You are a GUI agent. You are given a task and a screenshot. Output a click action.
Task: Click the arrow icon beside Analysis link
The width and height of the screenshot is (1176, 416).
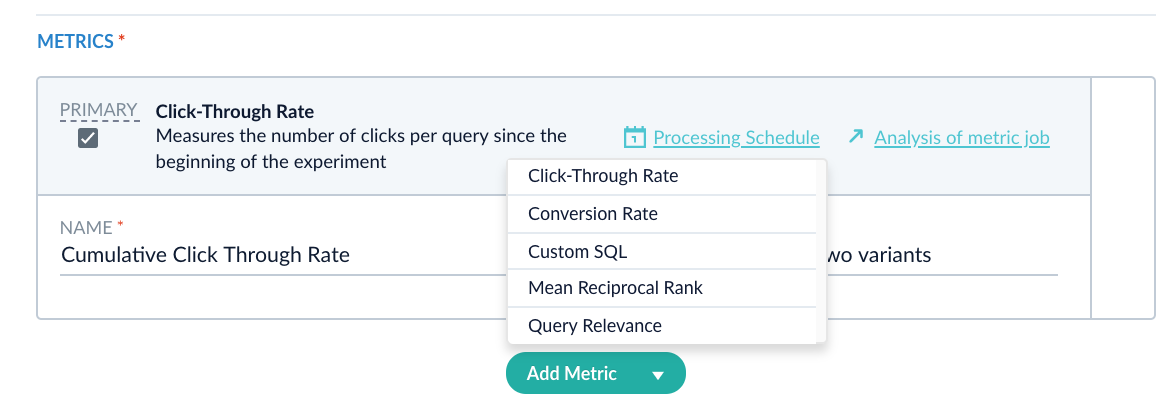pos(855,136)
